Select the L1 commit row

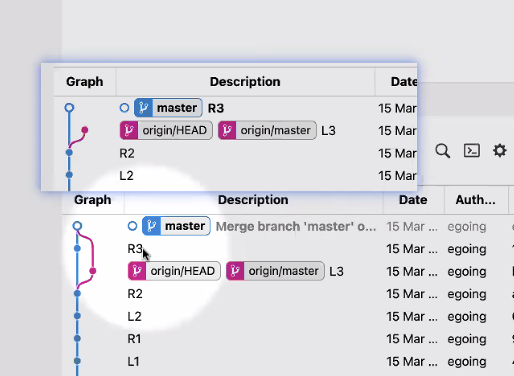288,361
